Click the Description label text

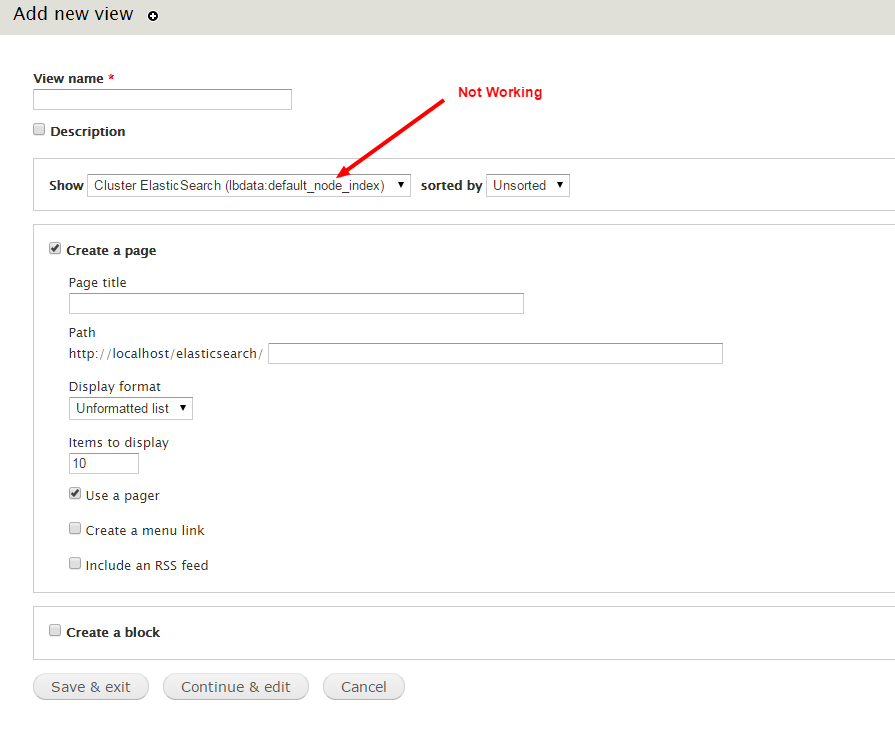click(88, 131)
